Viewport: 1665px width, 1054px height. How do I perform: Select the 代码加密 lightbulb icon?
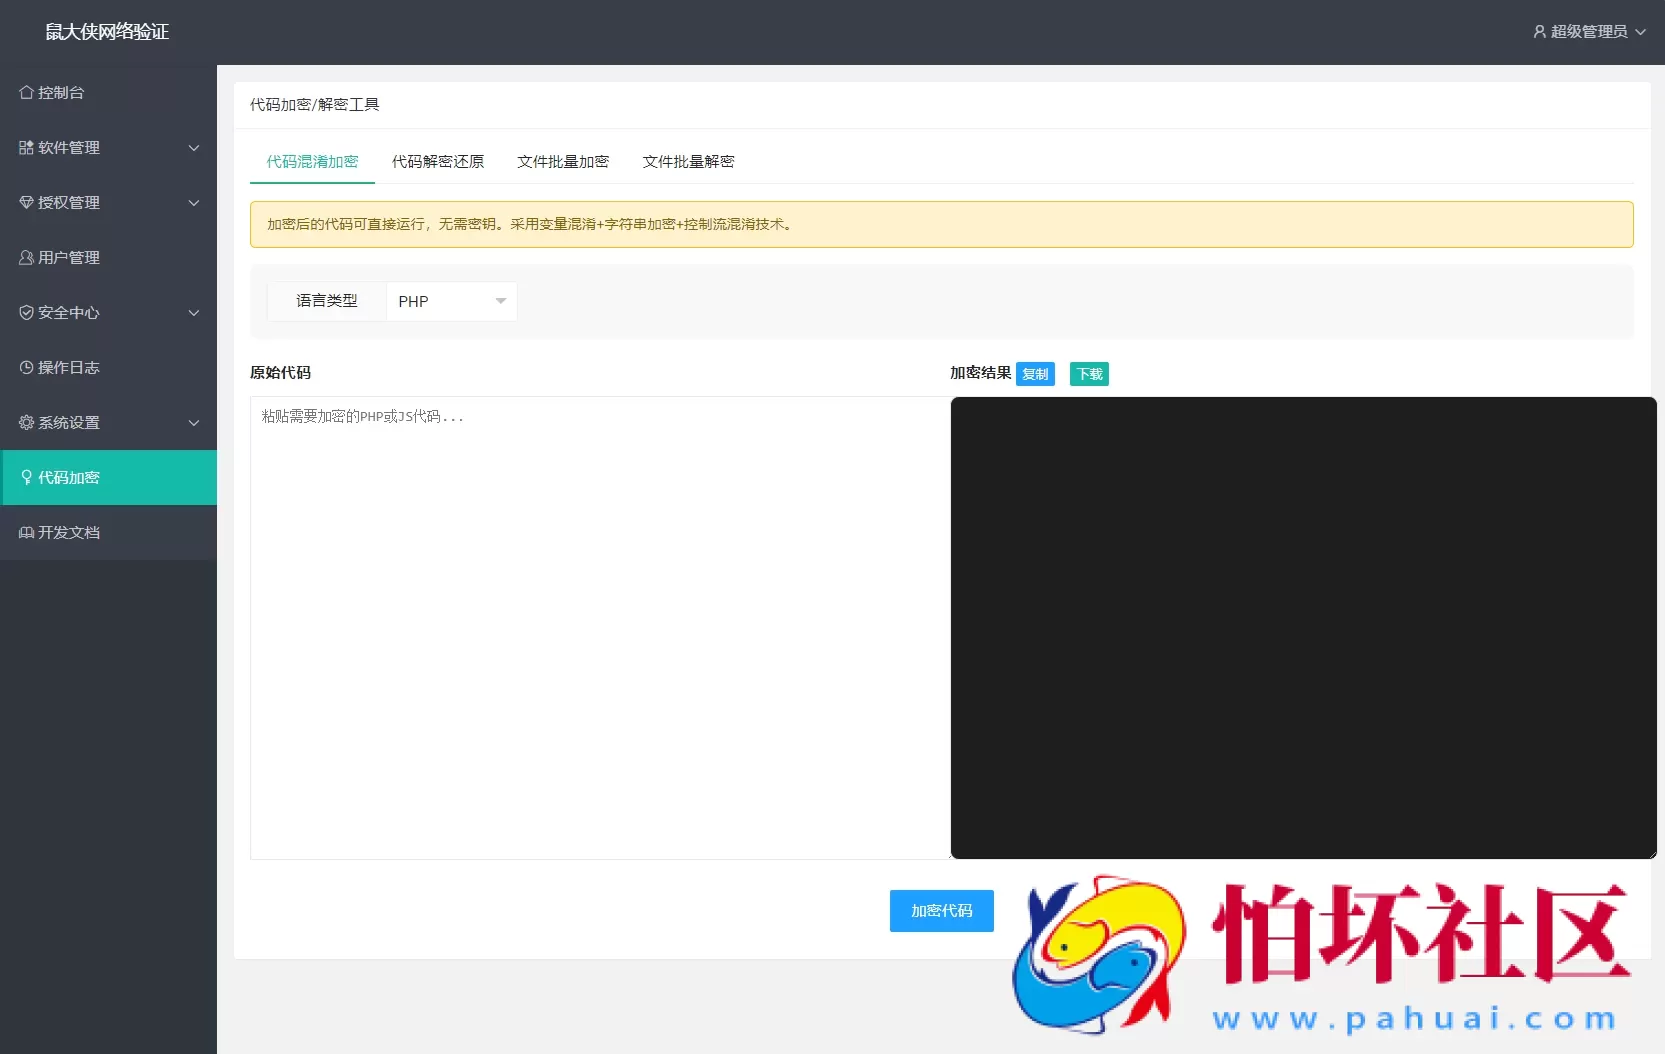(26, 477)
